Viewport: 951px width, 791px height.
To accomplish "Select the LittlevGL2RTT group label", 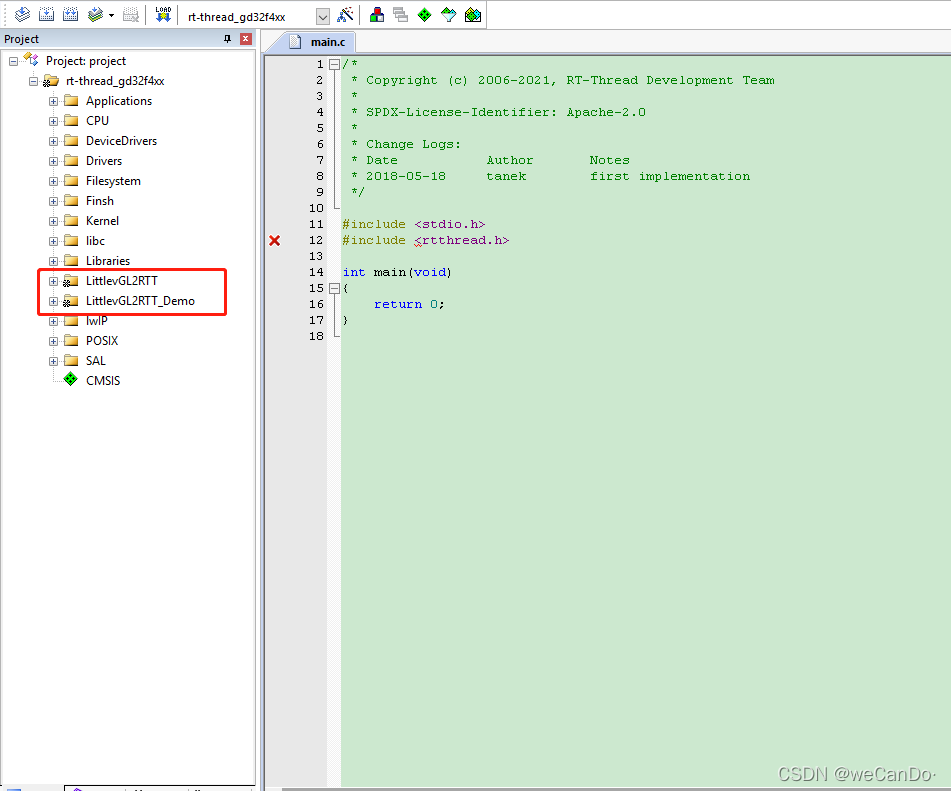I will point(121,281).
